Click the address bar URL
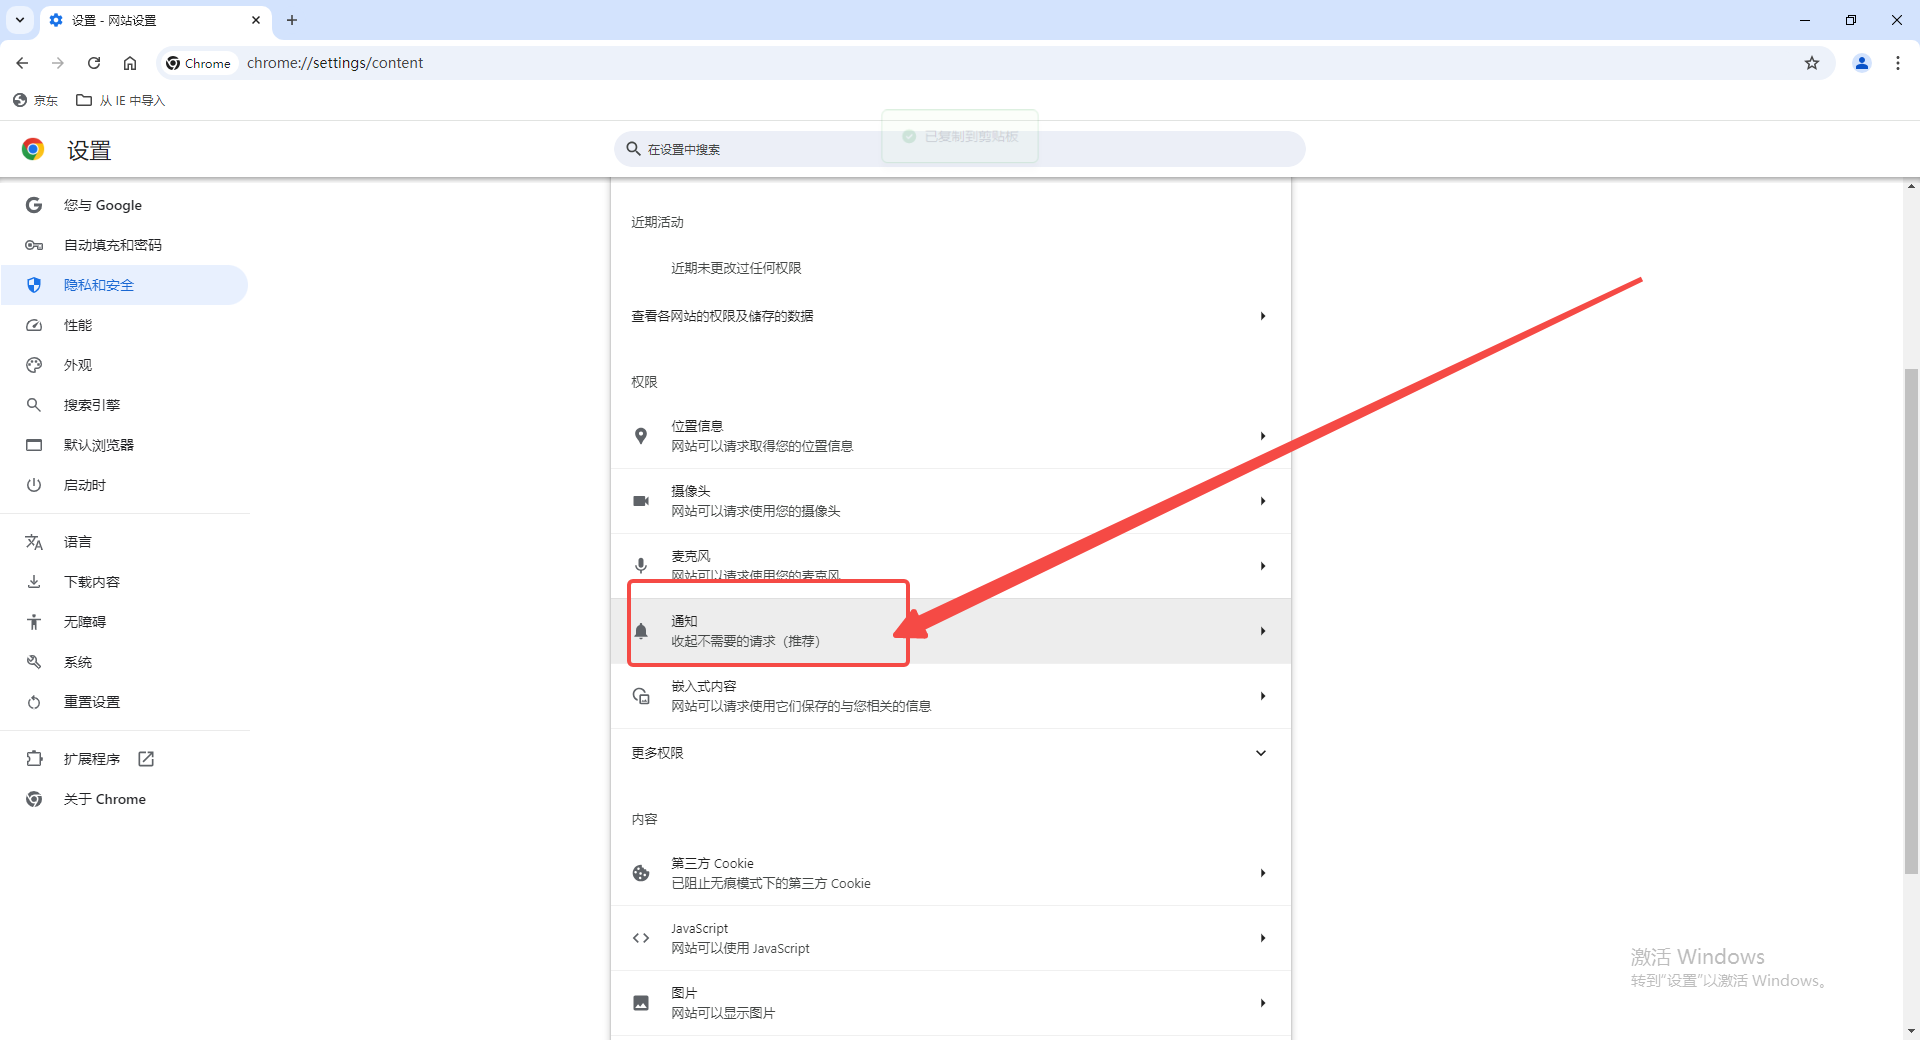The width and height of the screenshot is (1920, 1040). pos(335,63)
